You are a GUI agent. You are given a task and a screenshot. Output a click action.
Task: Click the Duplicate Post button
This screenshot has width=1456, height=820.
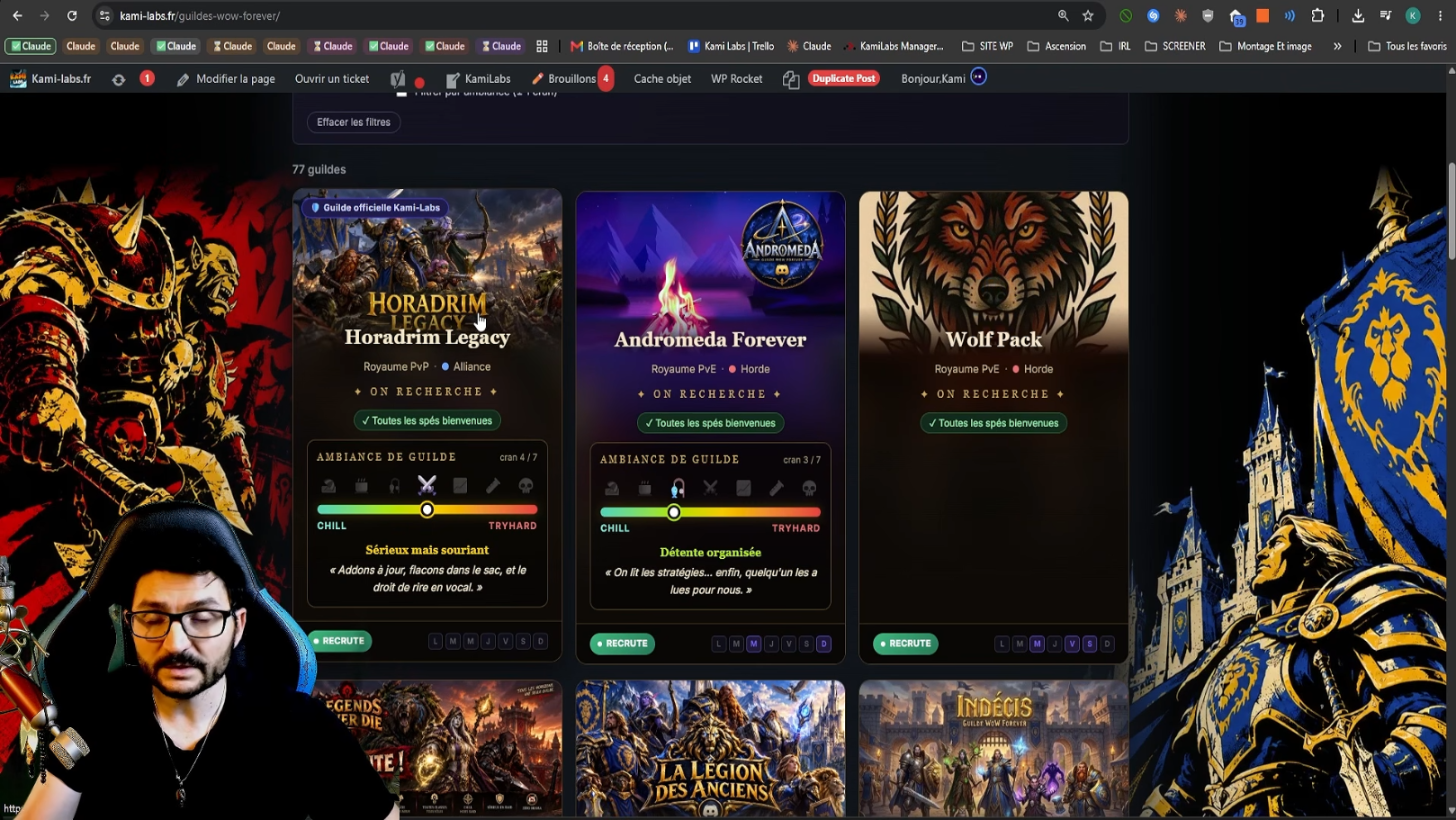click(844, 78)
